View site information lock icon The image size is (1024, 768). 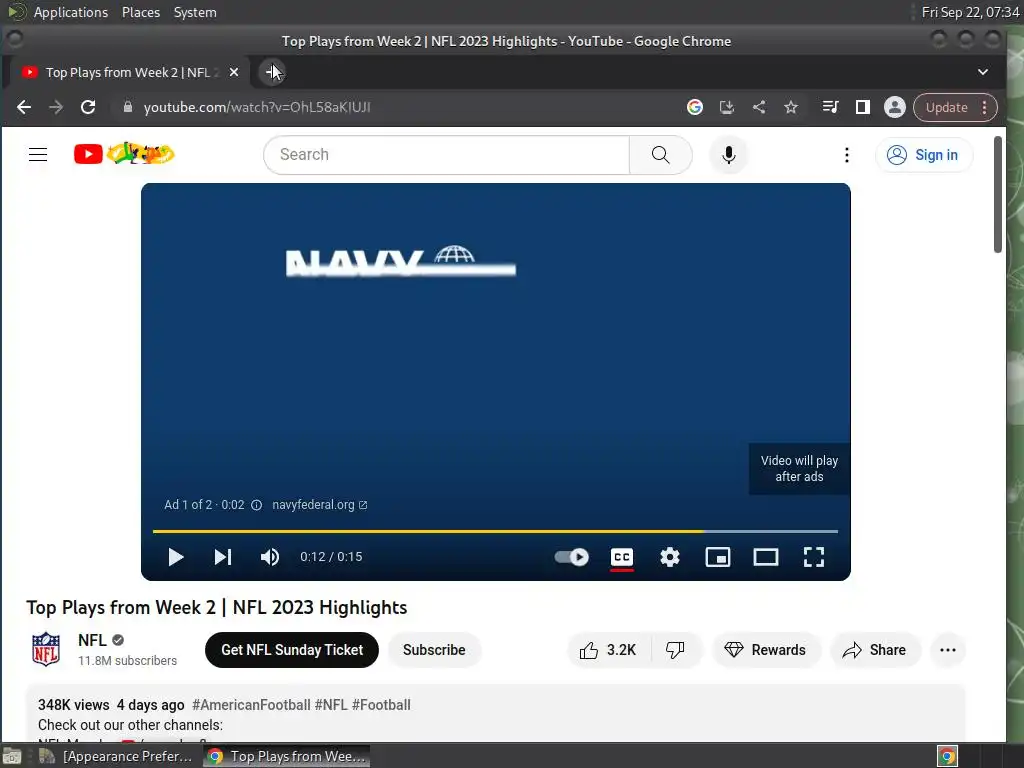pyautogui.click(x=127, y=107)
